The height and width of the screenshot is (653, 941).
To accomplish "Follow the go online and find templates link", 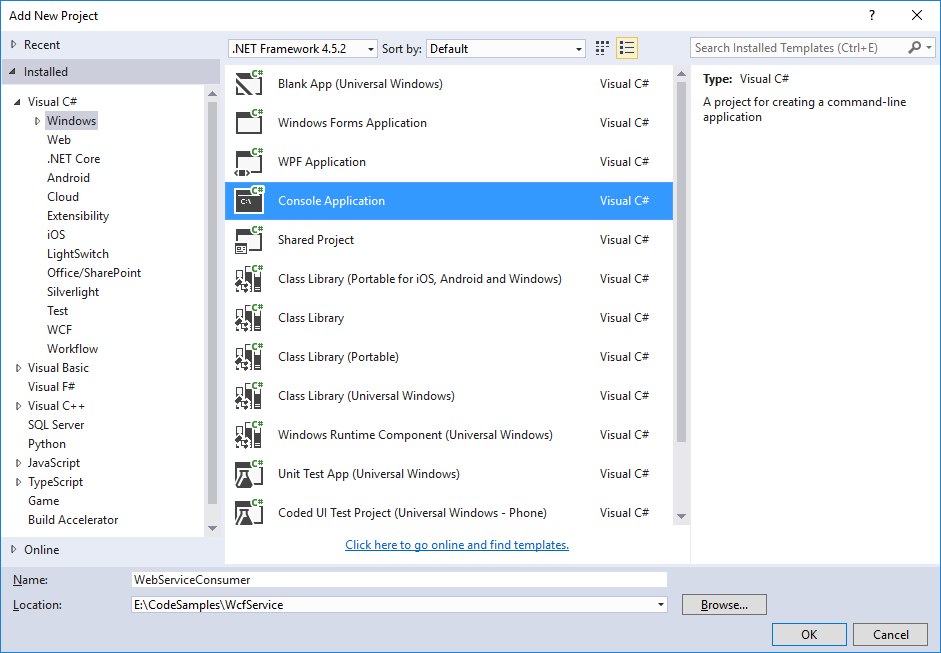I will (x=457, y=544).
